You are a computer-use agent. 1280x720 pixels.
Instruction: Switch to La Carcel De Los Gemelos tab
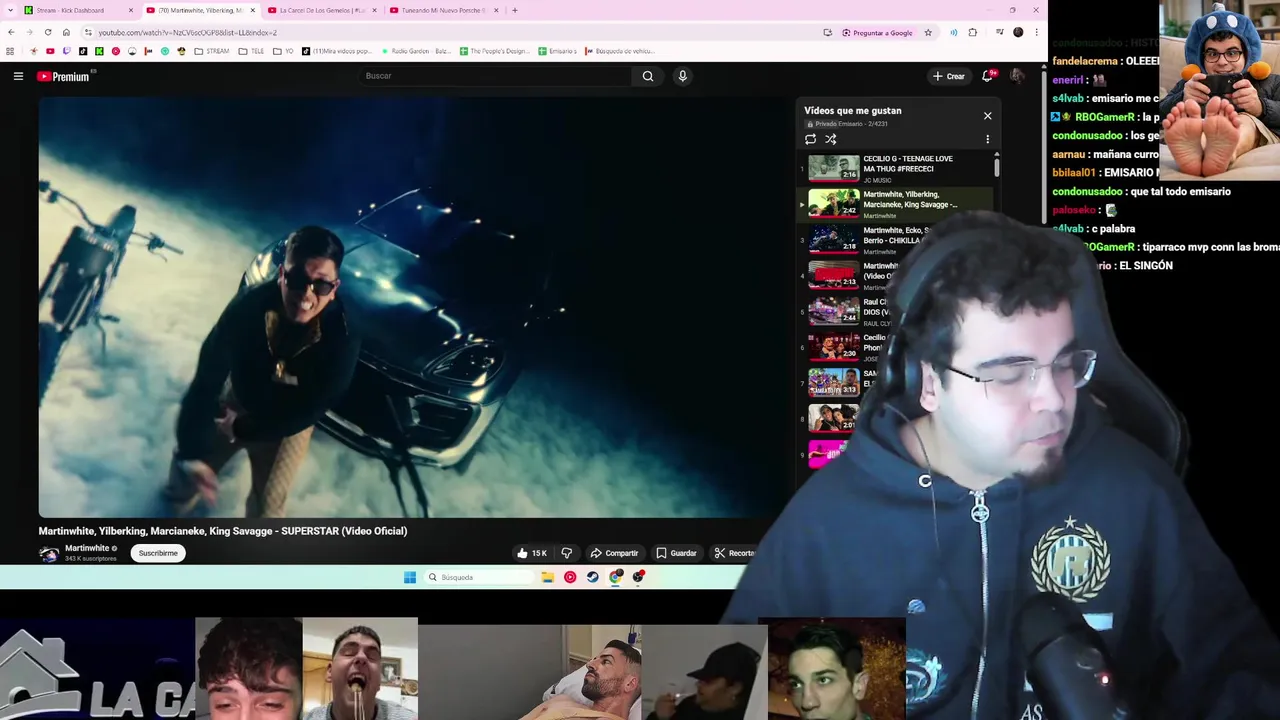(x=321, y=10)
